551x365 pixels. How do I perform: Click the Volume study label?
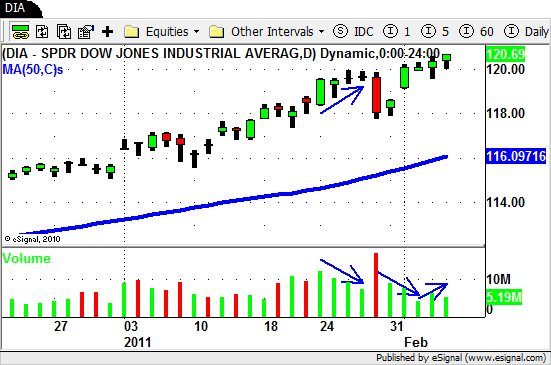(27, 259)
